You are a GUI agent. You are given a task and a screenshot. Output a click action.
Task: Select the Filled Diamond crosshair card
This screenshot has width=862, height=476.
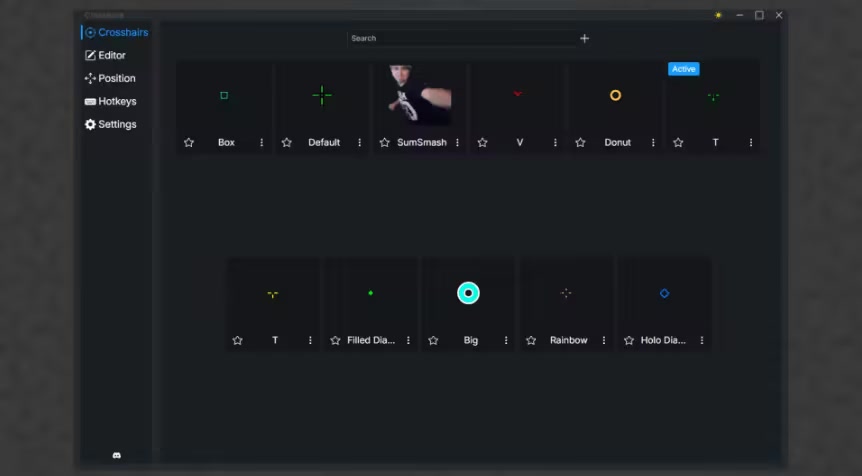tap(371, 294)
